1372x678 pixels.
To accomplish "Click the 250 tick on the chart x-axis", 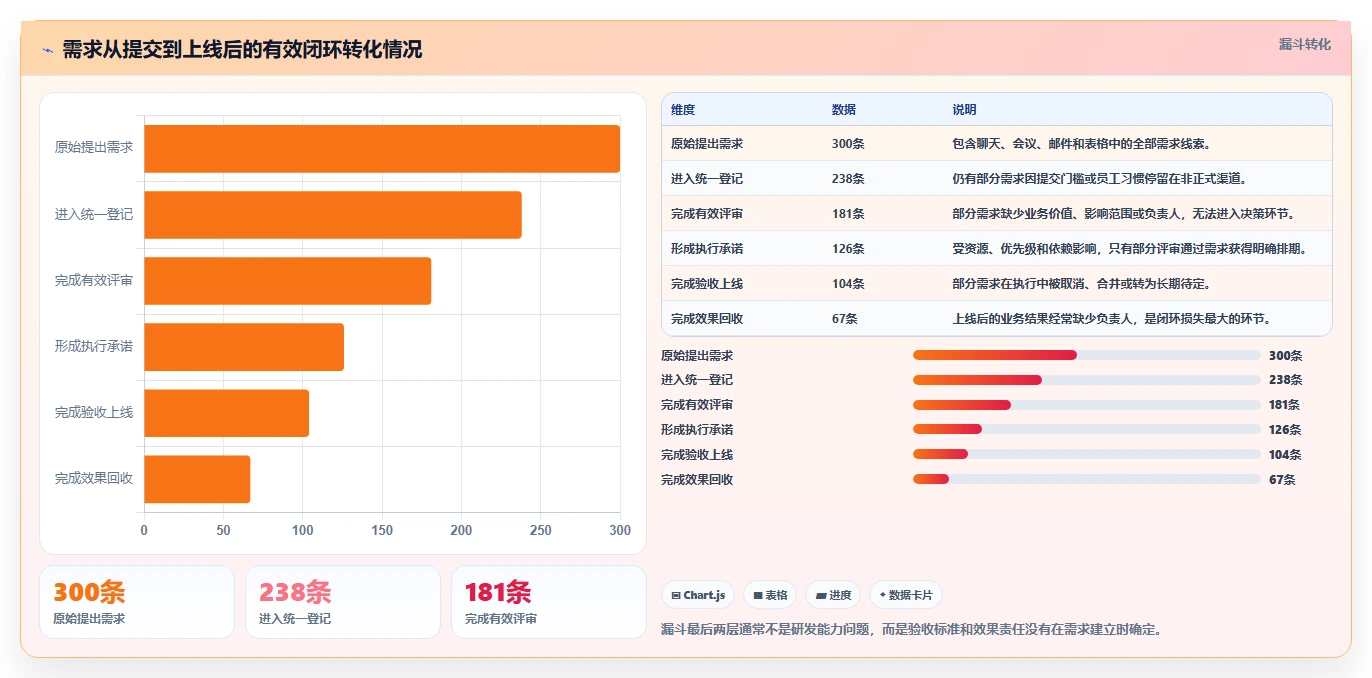I will pos(541,530).
